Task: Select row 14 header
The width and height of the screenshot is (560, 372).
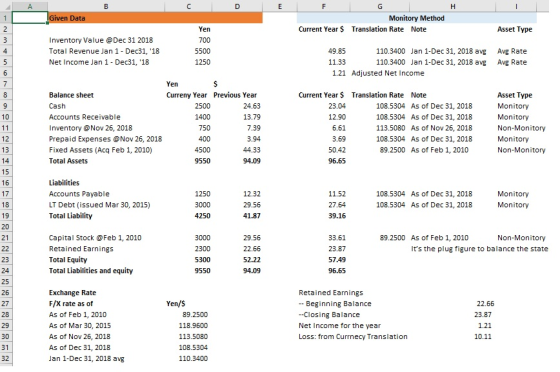Action: (x=6, y=161)
